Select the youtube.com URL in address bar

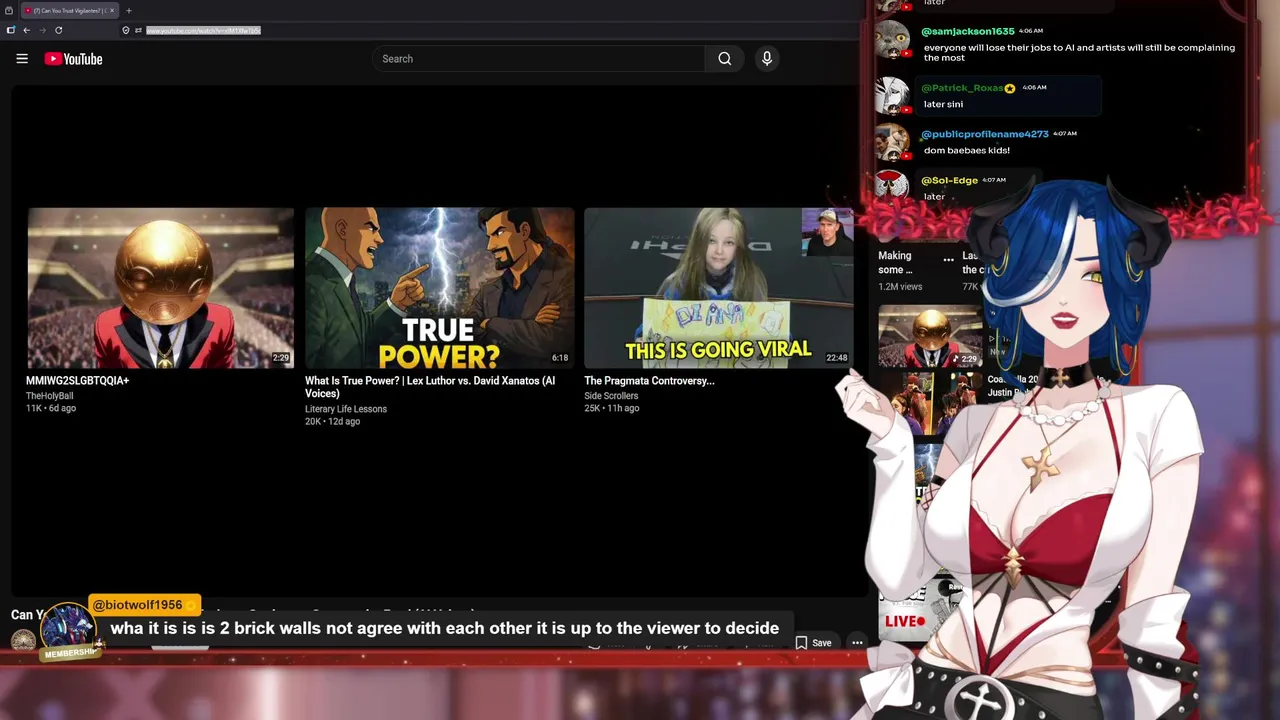pos(203,30)
